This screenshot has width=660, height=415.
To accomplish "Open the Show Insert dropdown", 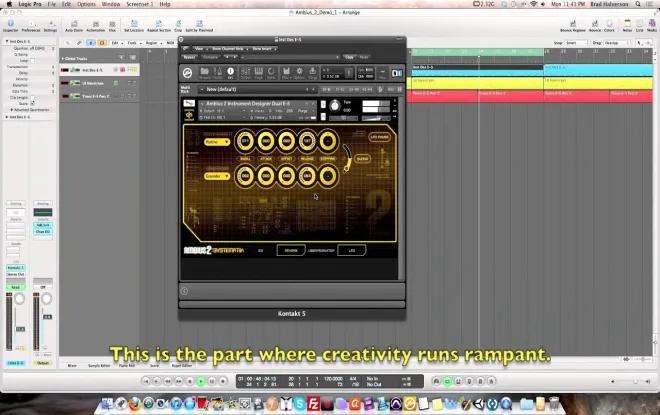I will pos(264,48).
